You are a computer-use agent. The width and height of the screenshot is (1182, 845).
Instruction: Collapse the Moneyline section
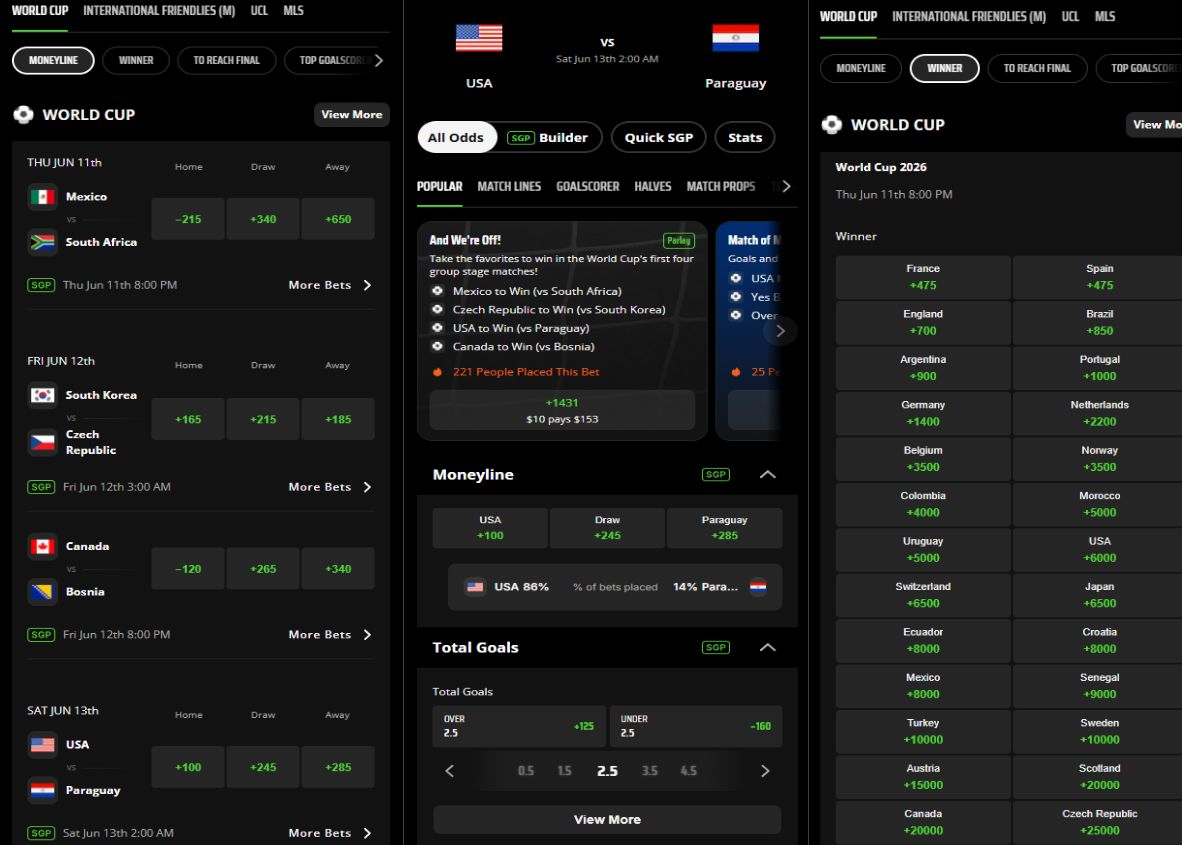pyautogui.click(x=767, y=474)
